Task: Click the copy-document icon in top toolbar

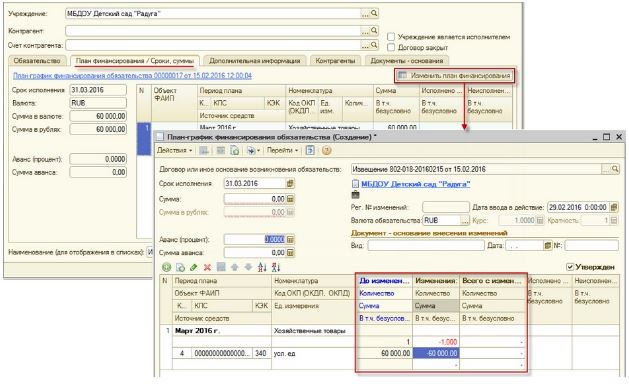Action: click(x=235, y=150)
